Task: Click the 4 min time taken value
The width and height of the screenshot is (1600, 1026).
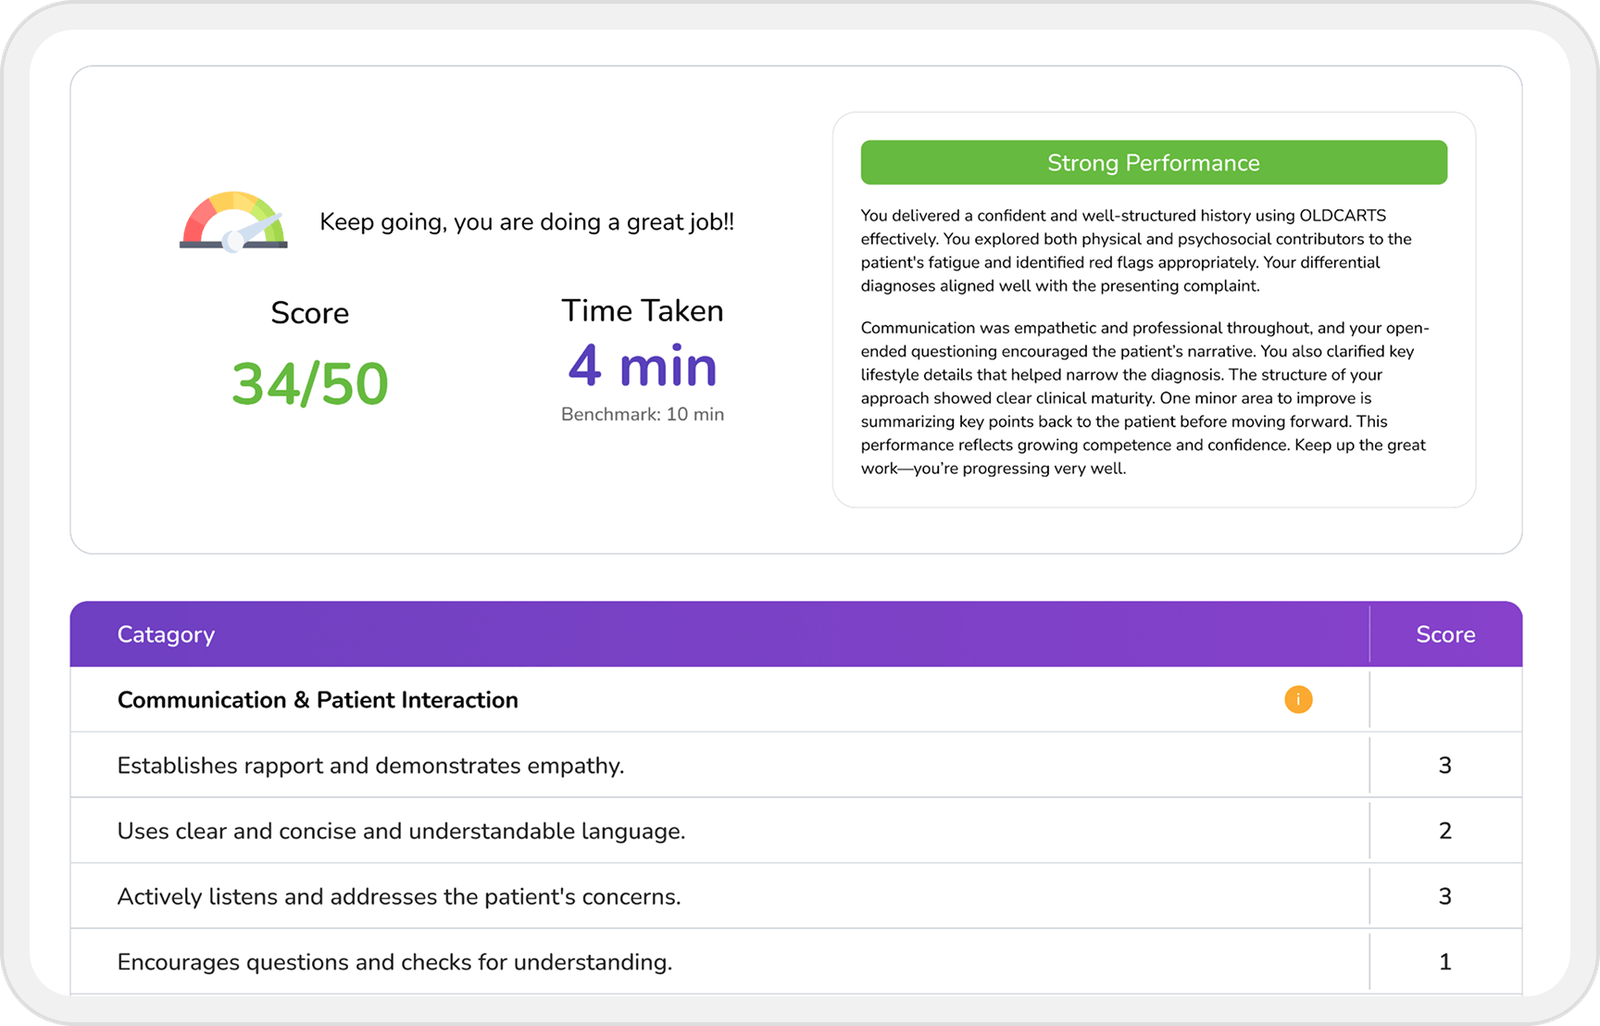Action: [x=643, y=366]
